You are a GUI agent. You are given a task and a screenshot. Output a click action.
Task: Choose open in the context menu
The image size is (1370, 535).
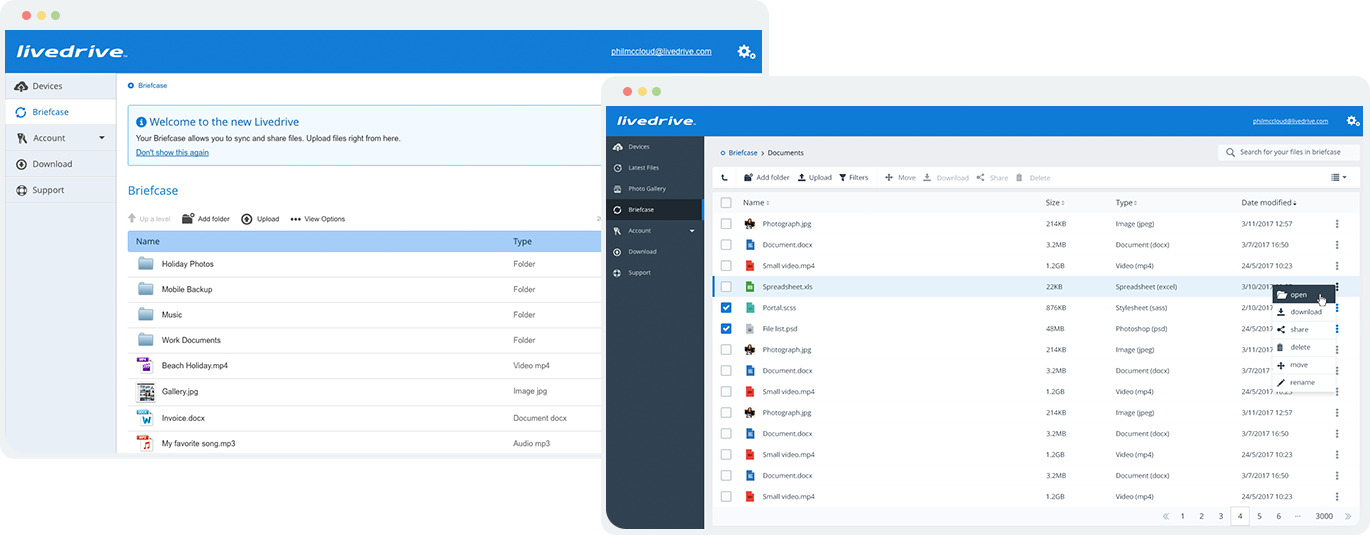pyautogui.click(x=1304, y=295)
